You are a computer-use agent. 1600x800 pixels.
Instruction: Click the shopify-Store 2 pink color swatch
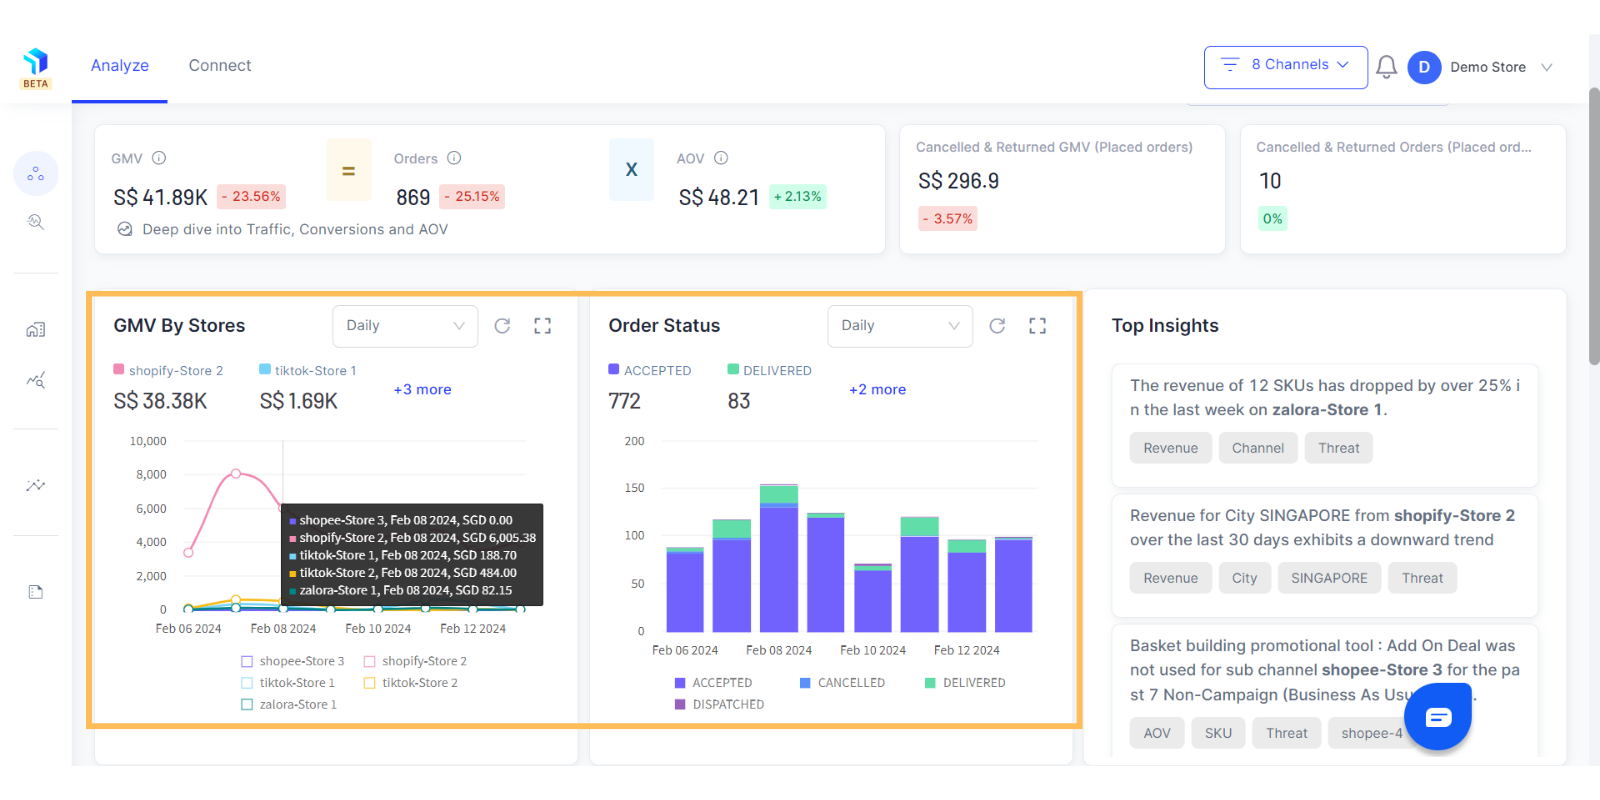pos(119,369)
